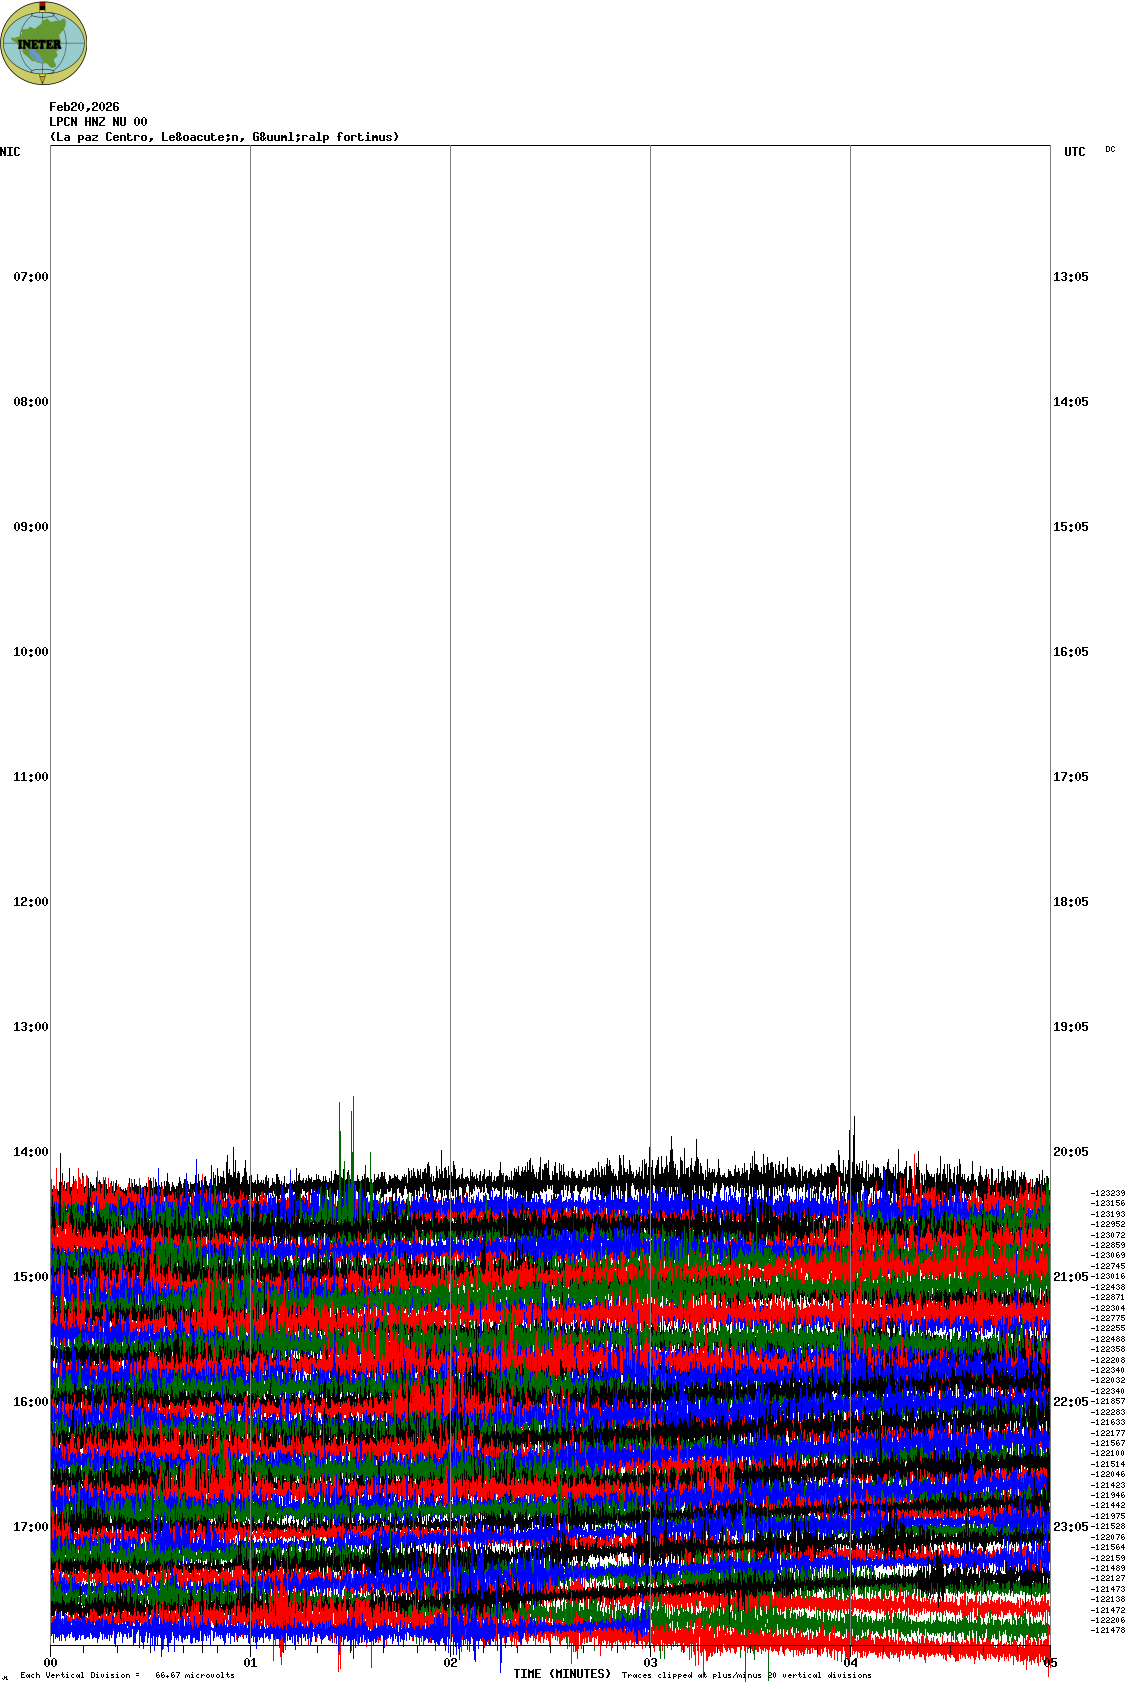This screenshot has width=1130, height=1689.
Task: Click the 18:05 UTC time label
Action: point(1070,902)
